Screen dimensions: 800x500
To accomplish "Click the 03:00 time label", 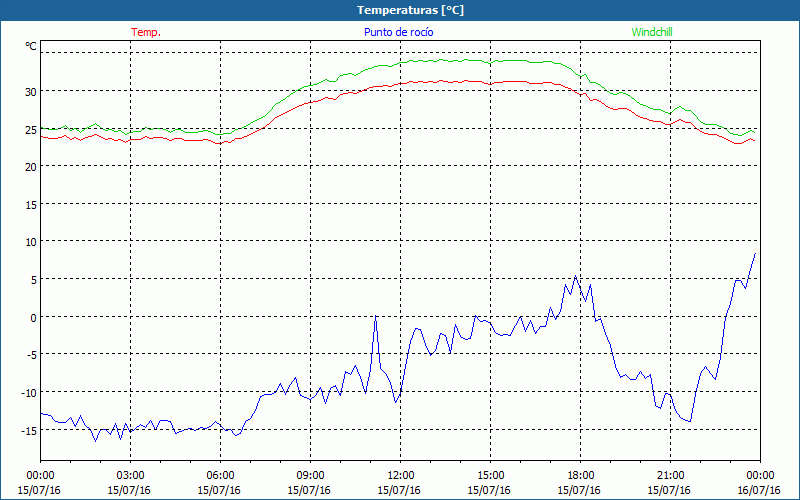I will (x=130, y=476).
